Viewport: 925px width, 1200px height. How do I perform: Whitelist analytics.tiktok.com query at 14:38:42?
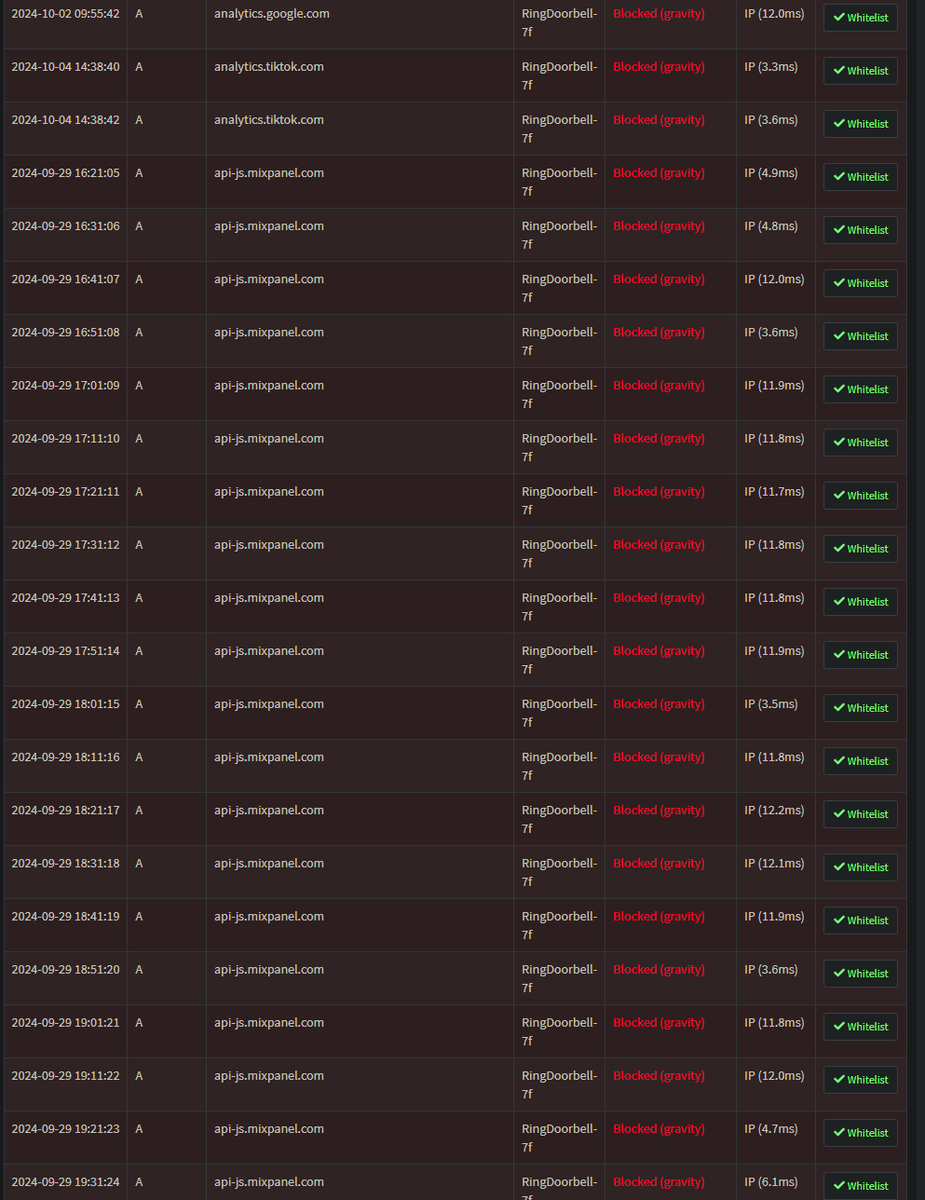tap(860, 124)
